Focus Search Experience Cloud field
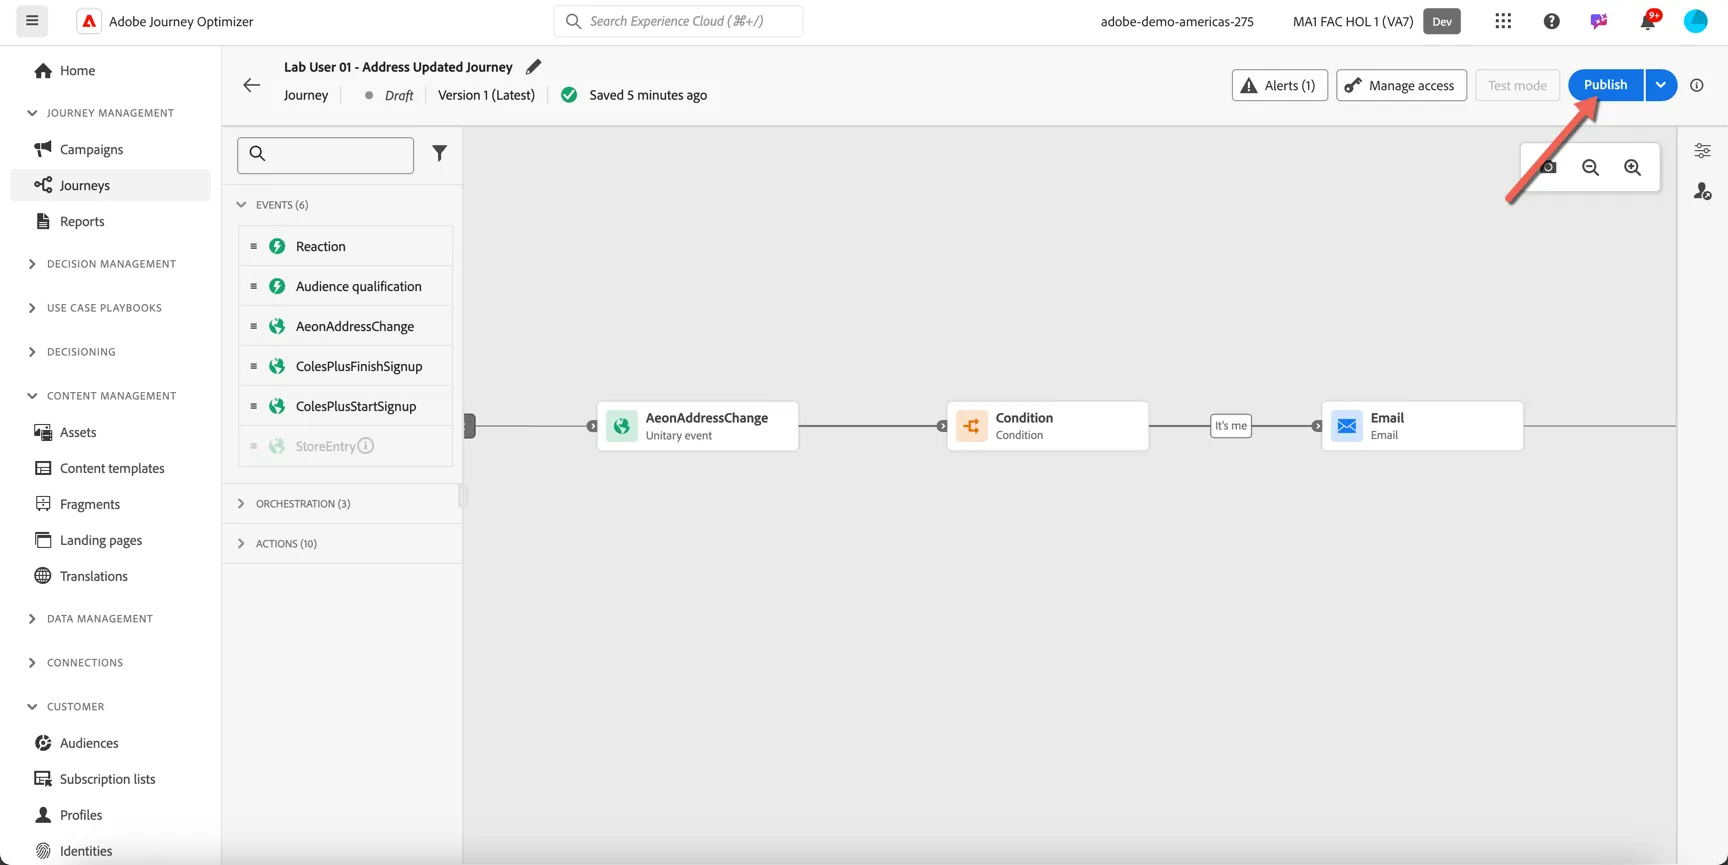1728x865 pixels. pos(678,21)
